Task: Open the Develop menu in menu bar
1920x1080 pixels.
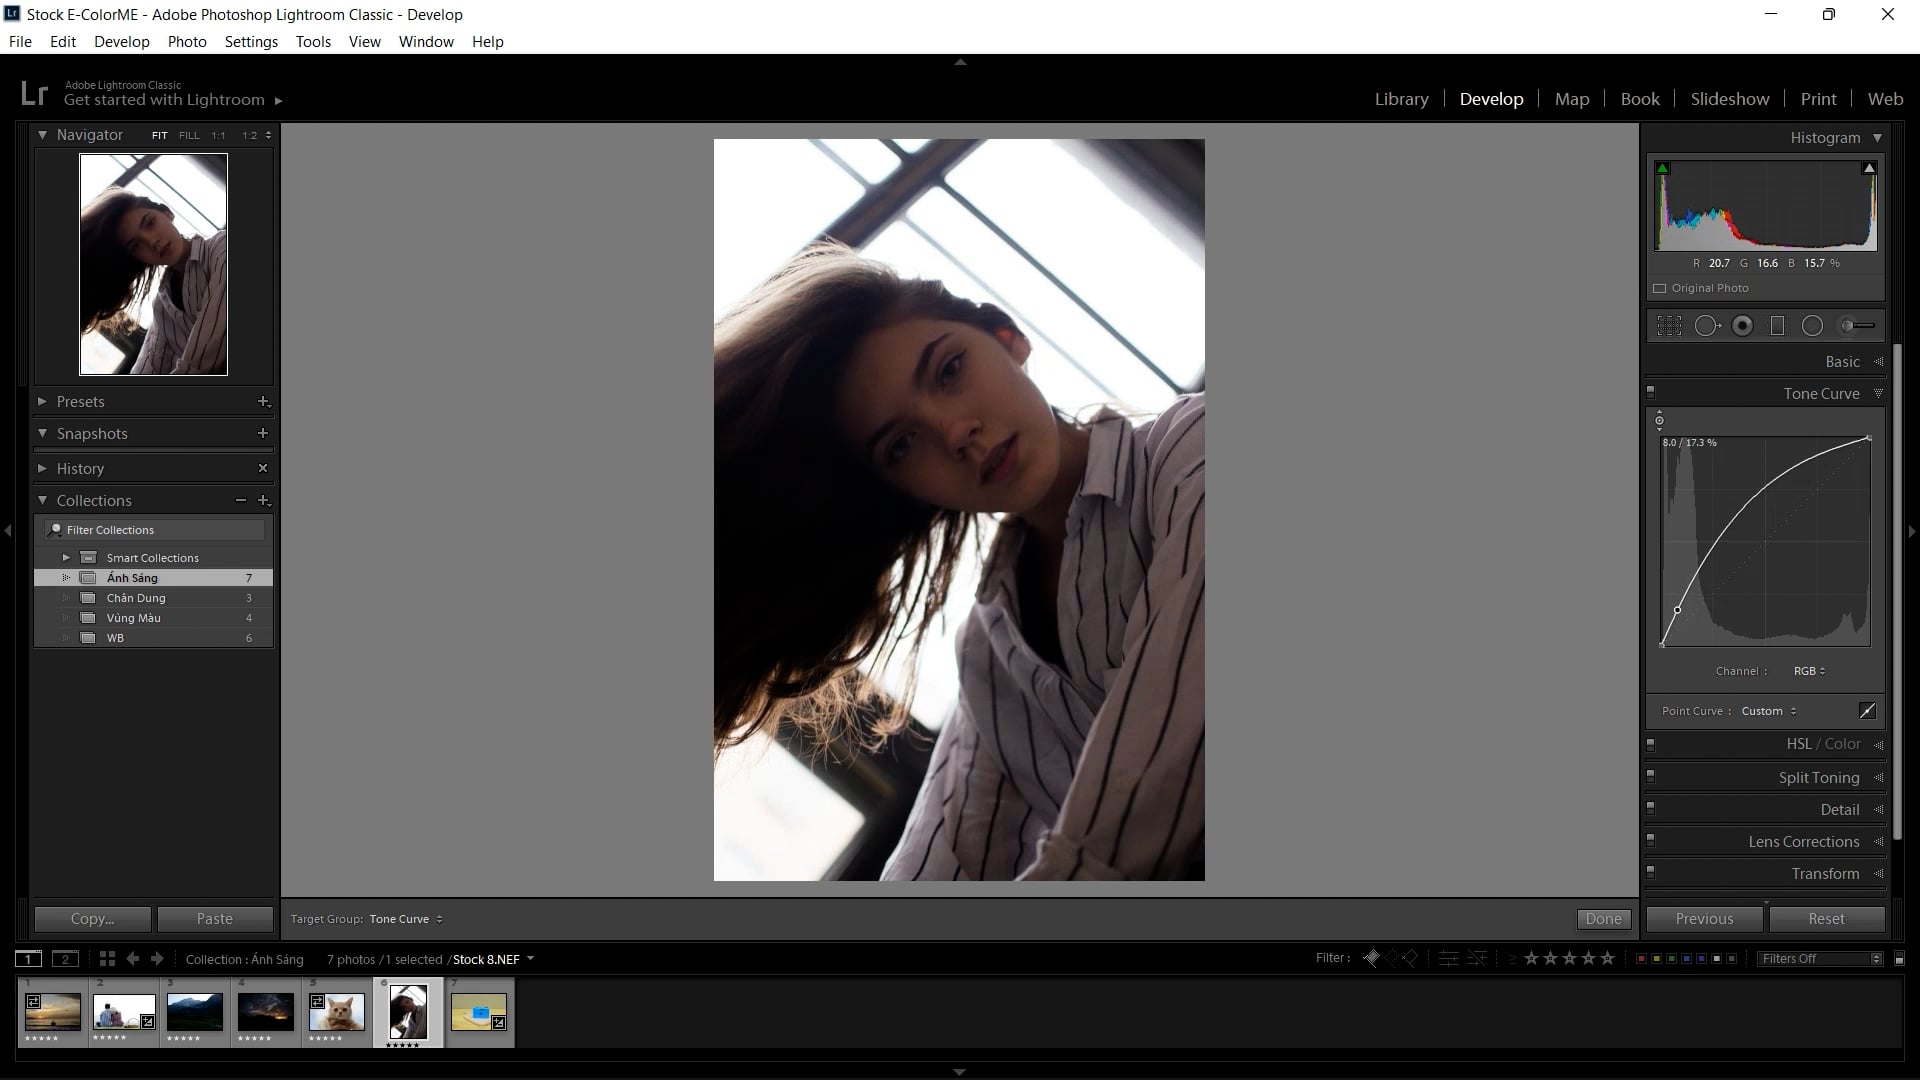Action: pos(122,42)
